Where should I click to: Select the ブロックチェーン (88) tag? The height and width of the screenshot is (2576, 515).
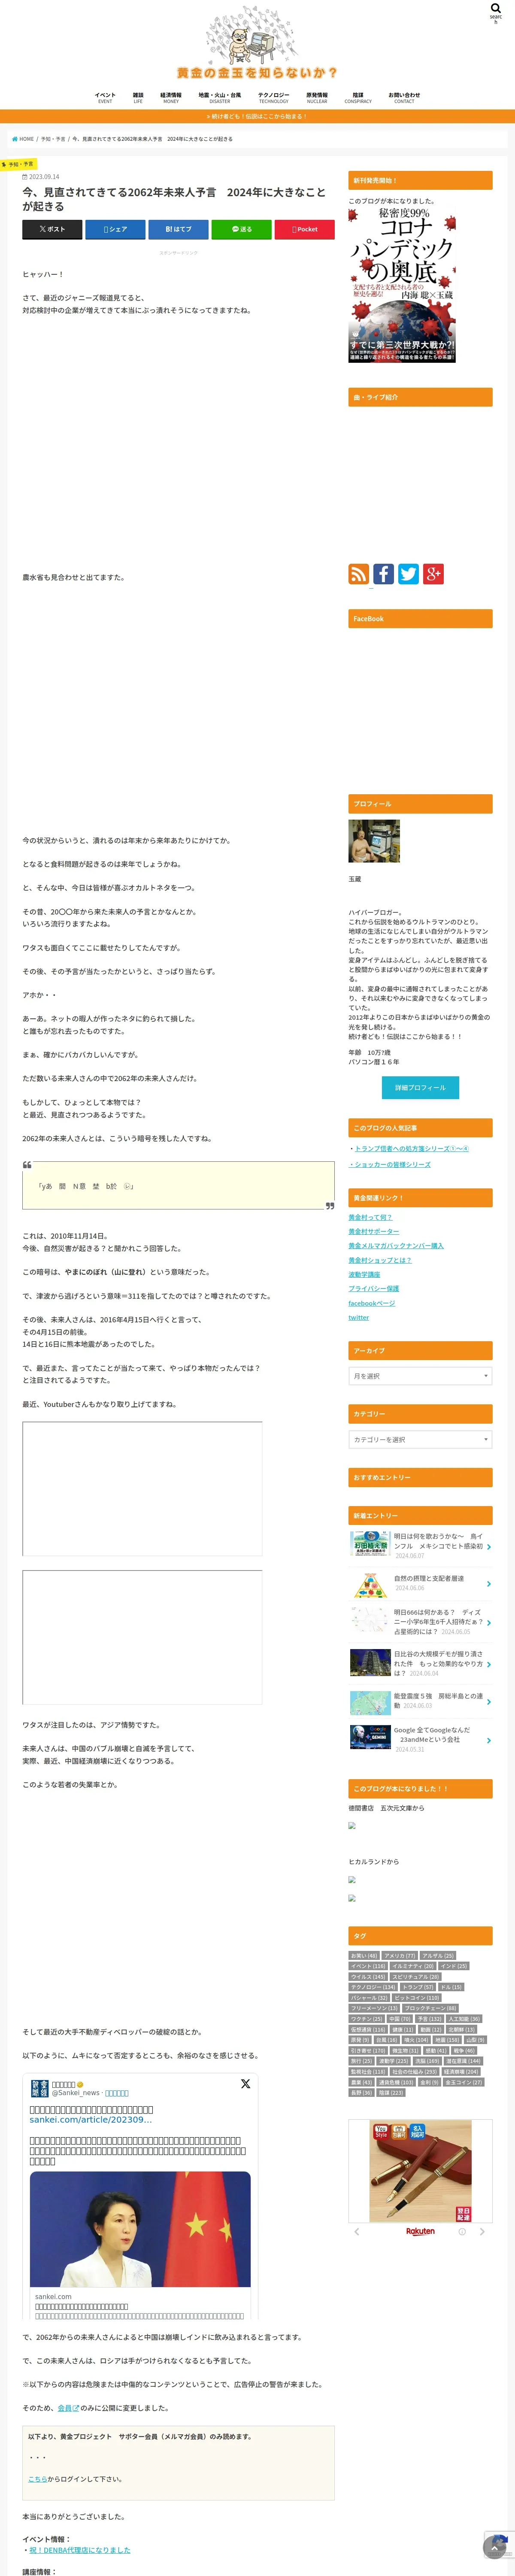(x=430, y=2008)
